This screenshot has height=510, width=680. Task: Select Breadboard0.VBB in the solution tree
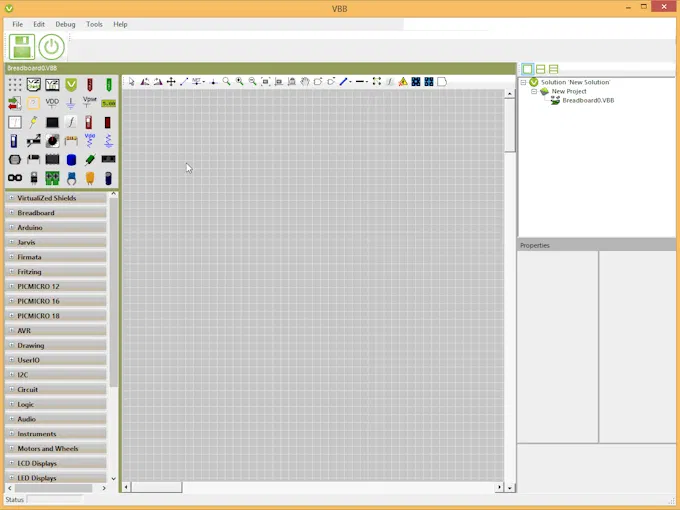pyautogui.click(x=588, y=100)
